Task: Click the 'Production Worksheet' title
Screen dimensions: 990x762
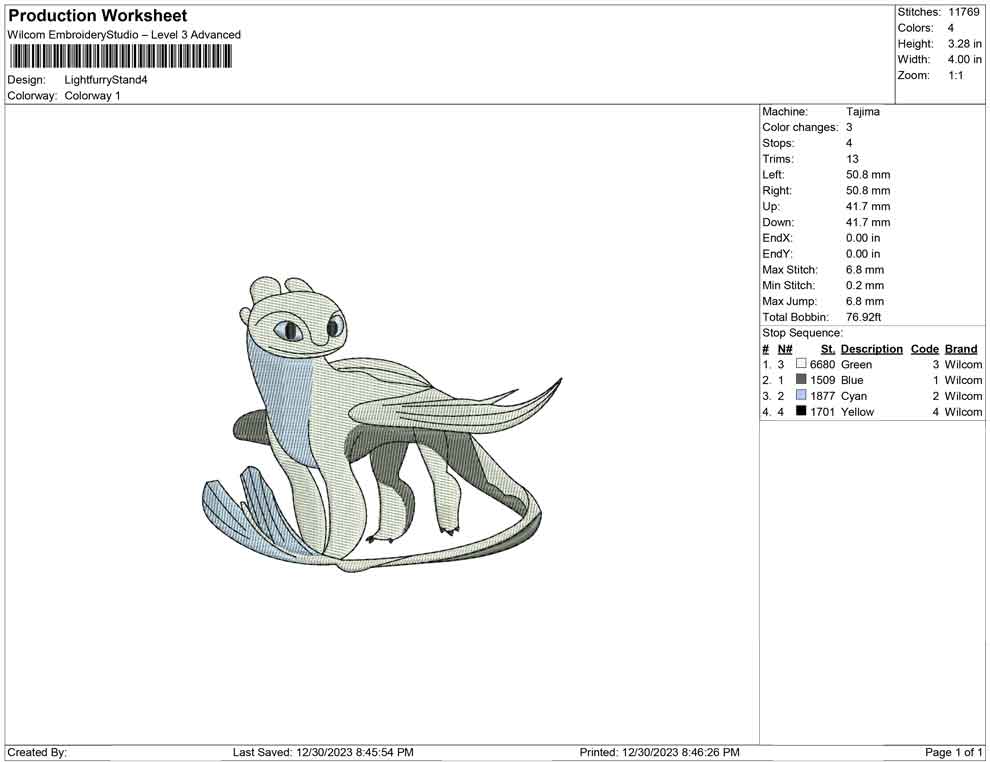Action: click(x=98, y=16)
